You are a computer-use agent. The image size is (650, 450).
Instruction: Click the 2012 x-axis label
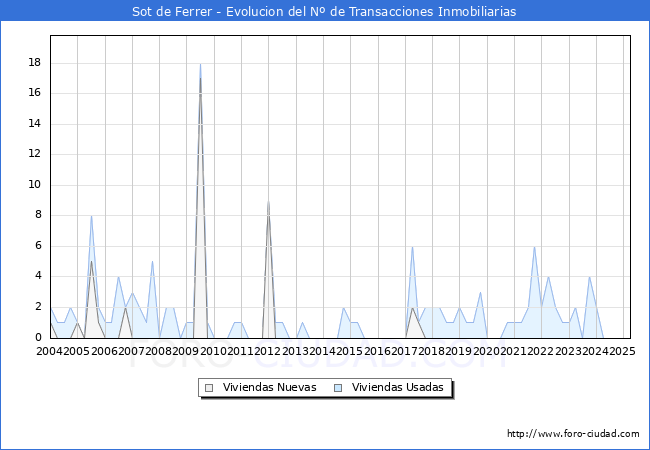[x=268, y=351]
